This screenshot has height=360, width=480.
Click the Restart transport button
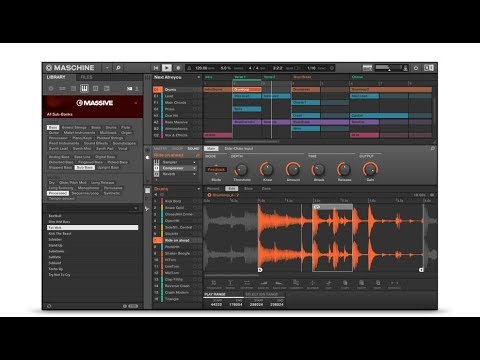pos(156,68)
